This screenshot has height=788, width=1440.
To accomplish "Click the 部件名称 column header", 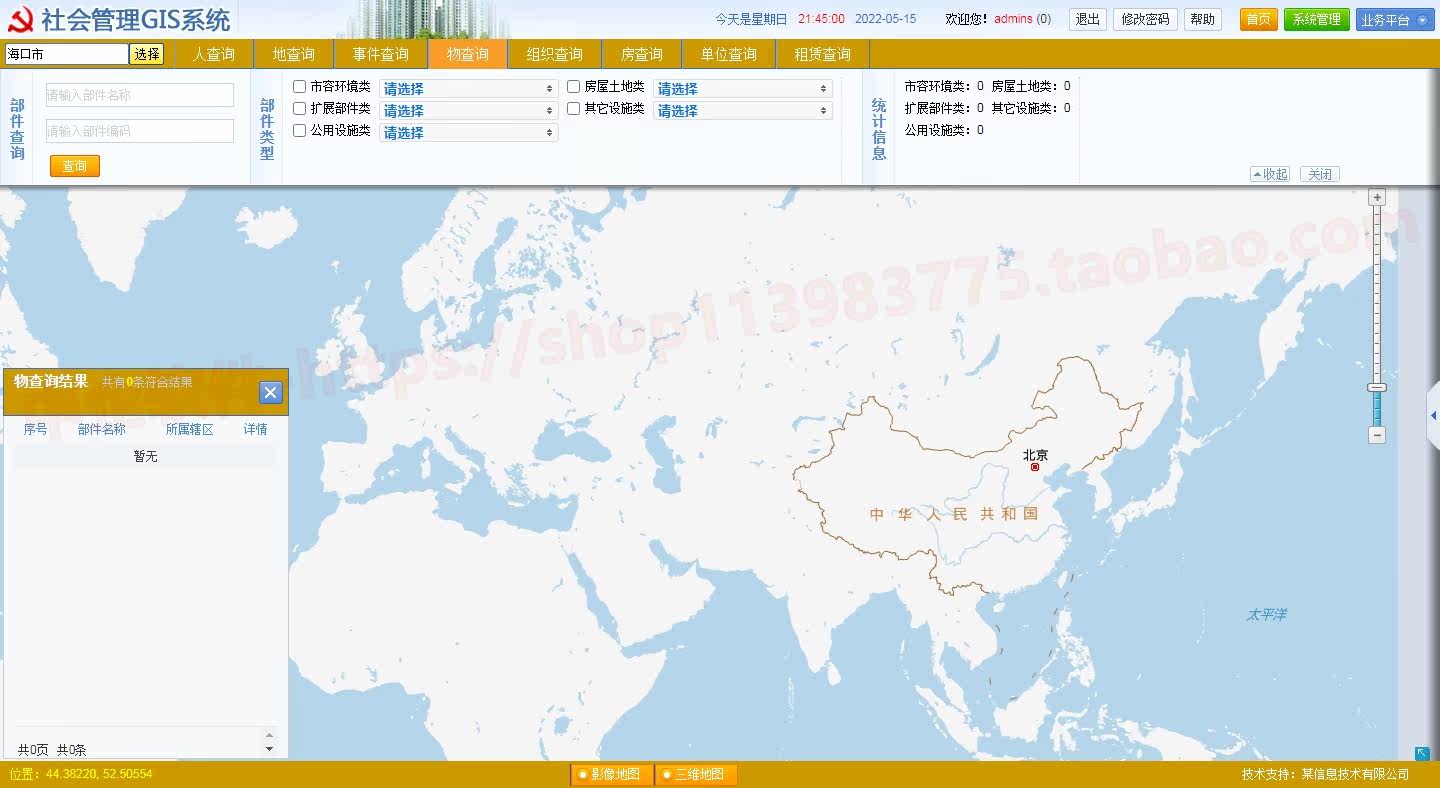I will click(x=102, y=429).
